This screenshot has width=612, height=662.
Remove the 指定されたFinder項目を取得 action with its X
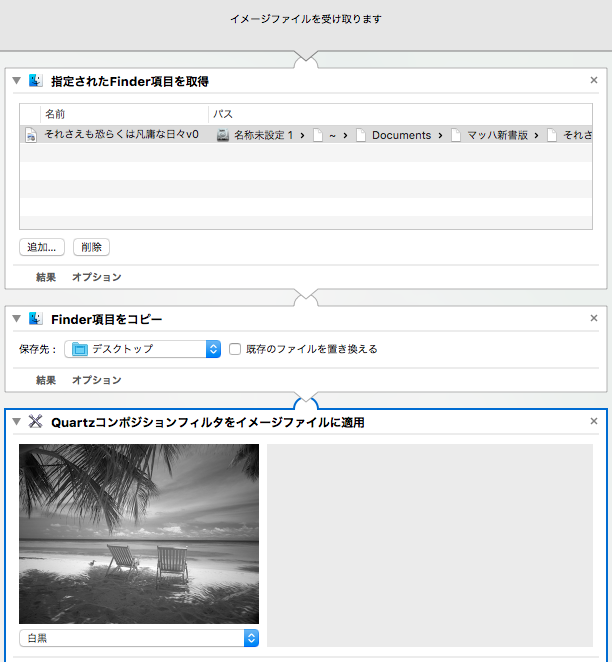594,80
